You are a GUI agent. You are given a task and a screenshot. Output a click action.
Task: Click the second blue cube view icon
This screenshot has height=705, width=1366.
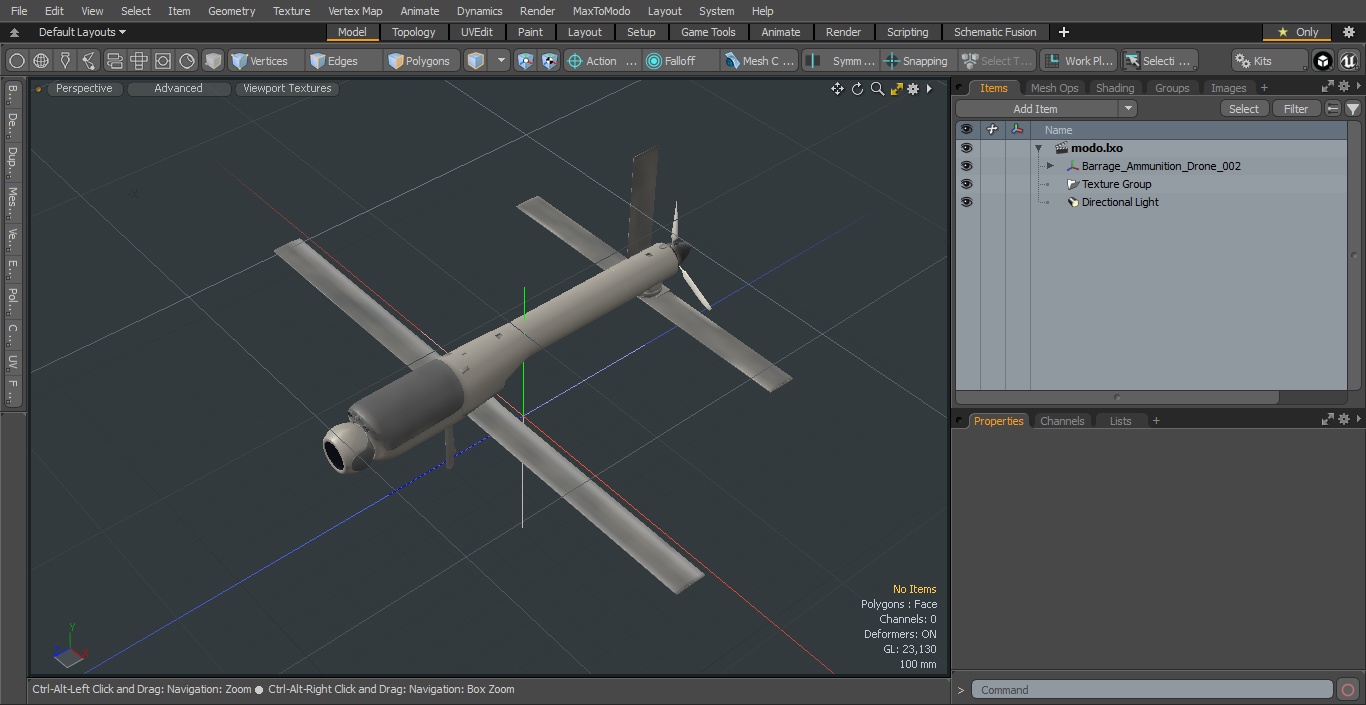tap(549, 61)
